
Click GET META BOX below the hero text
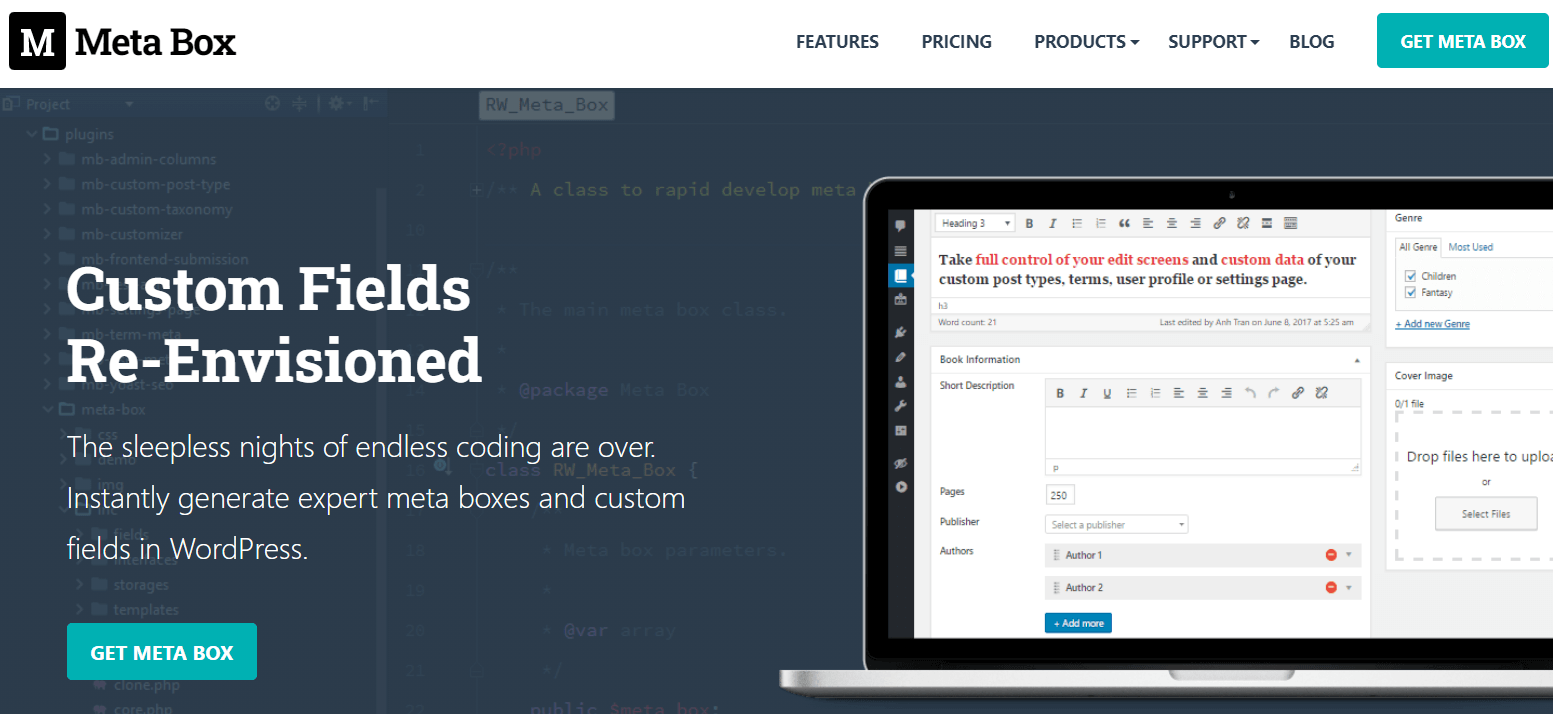[x=162, y=652]
